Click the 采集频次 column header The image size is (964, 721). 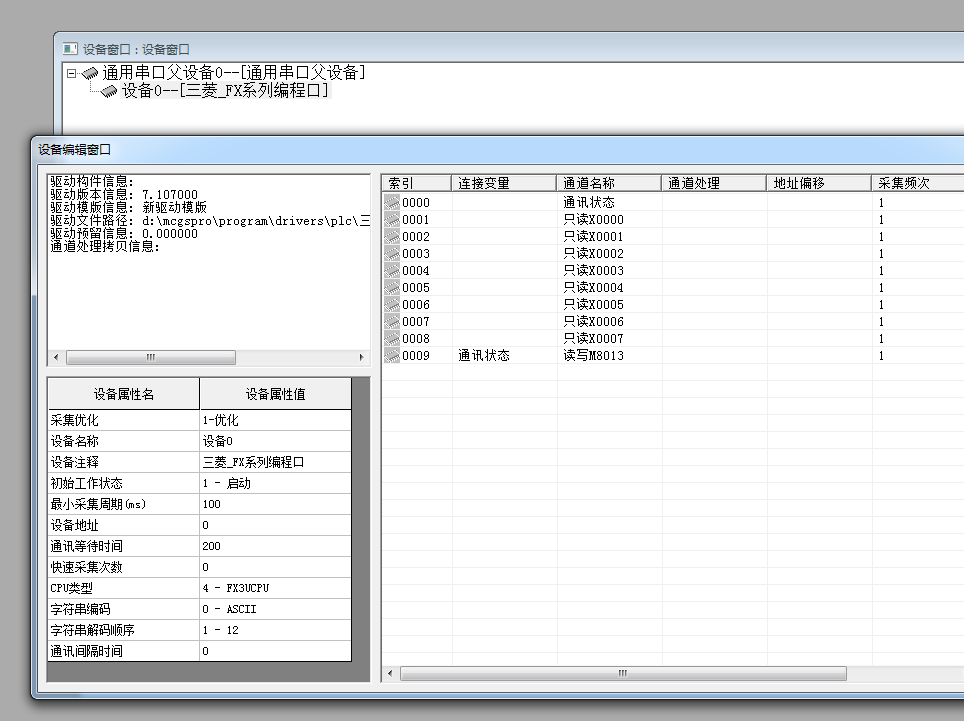[915, 183]
